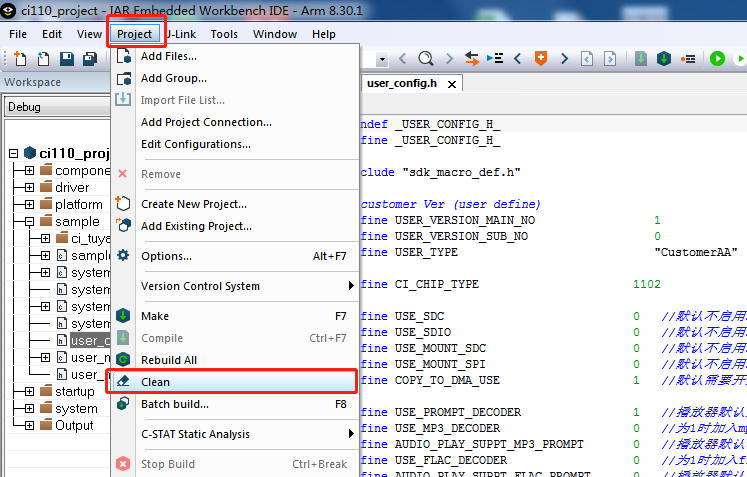Select the platform folder in workspace tree
The width and height of the screenshot is (747, 477).
[79, 204]
